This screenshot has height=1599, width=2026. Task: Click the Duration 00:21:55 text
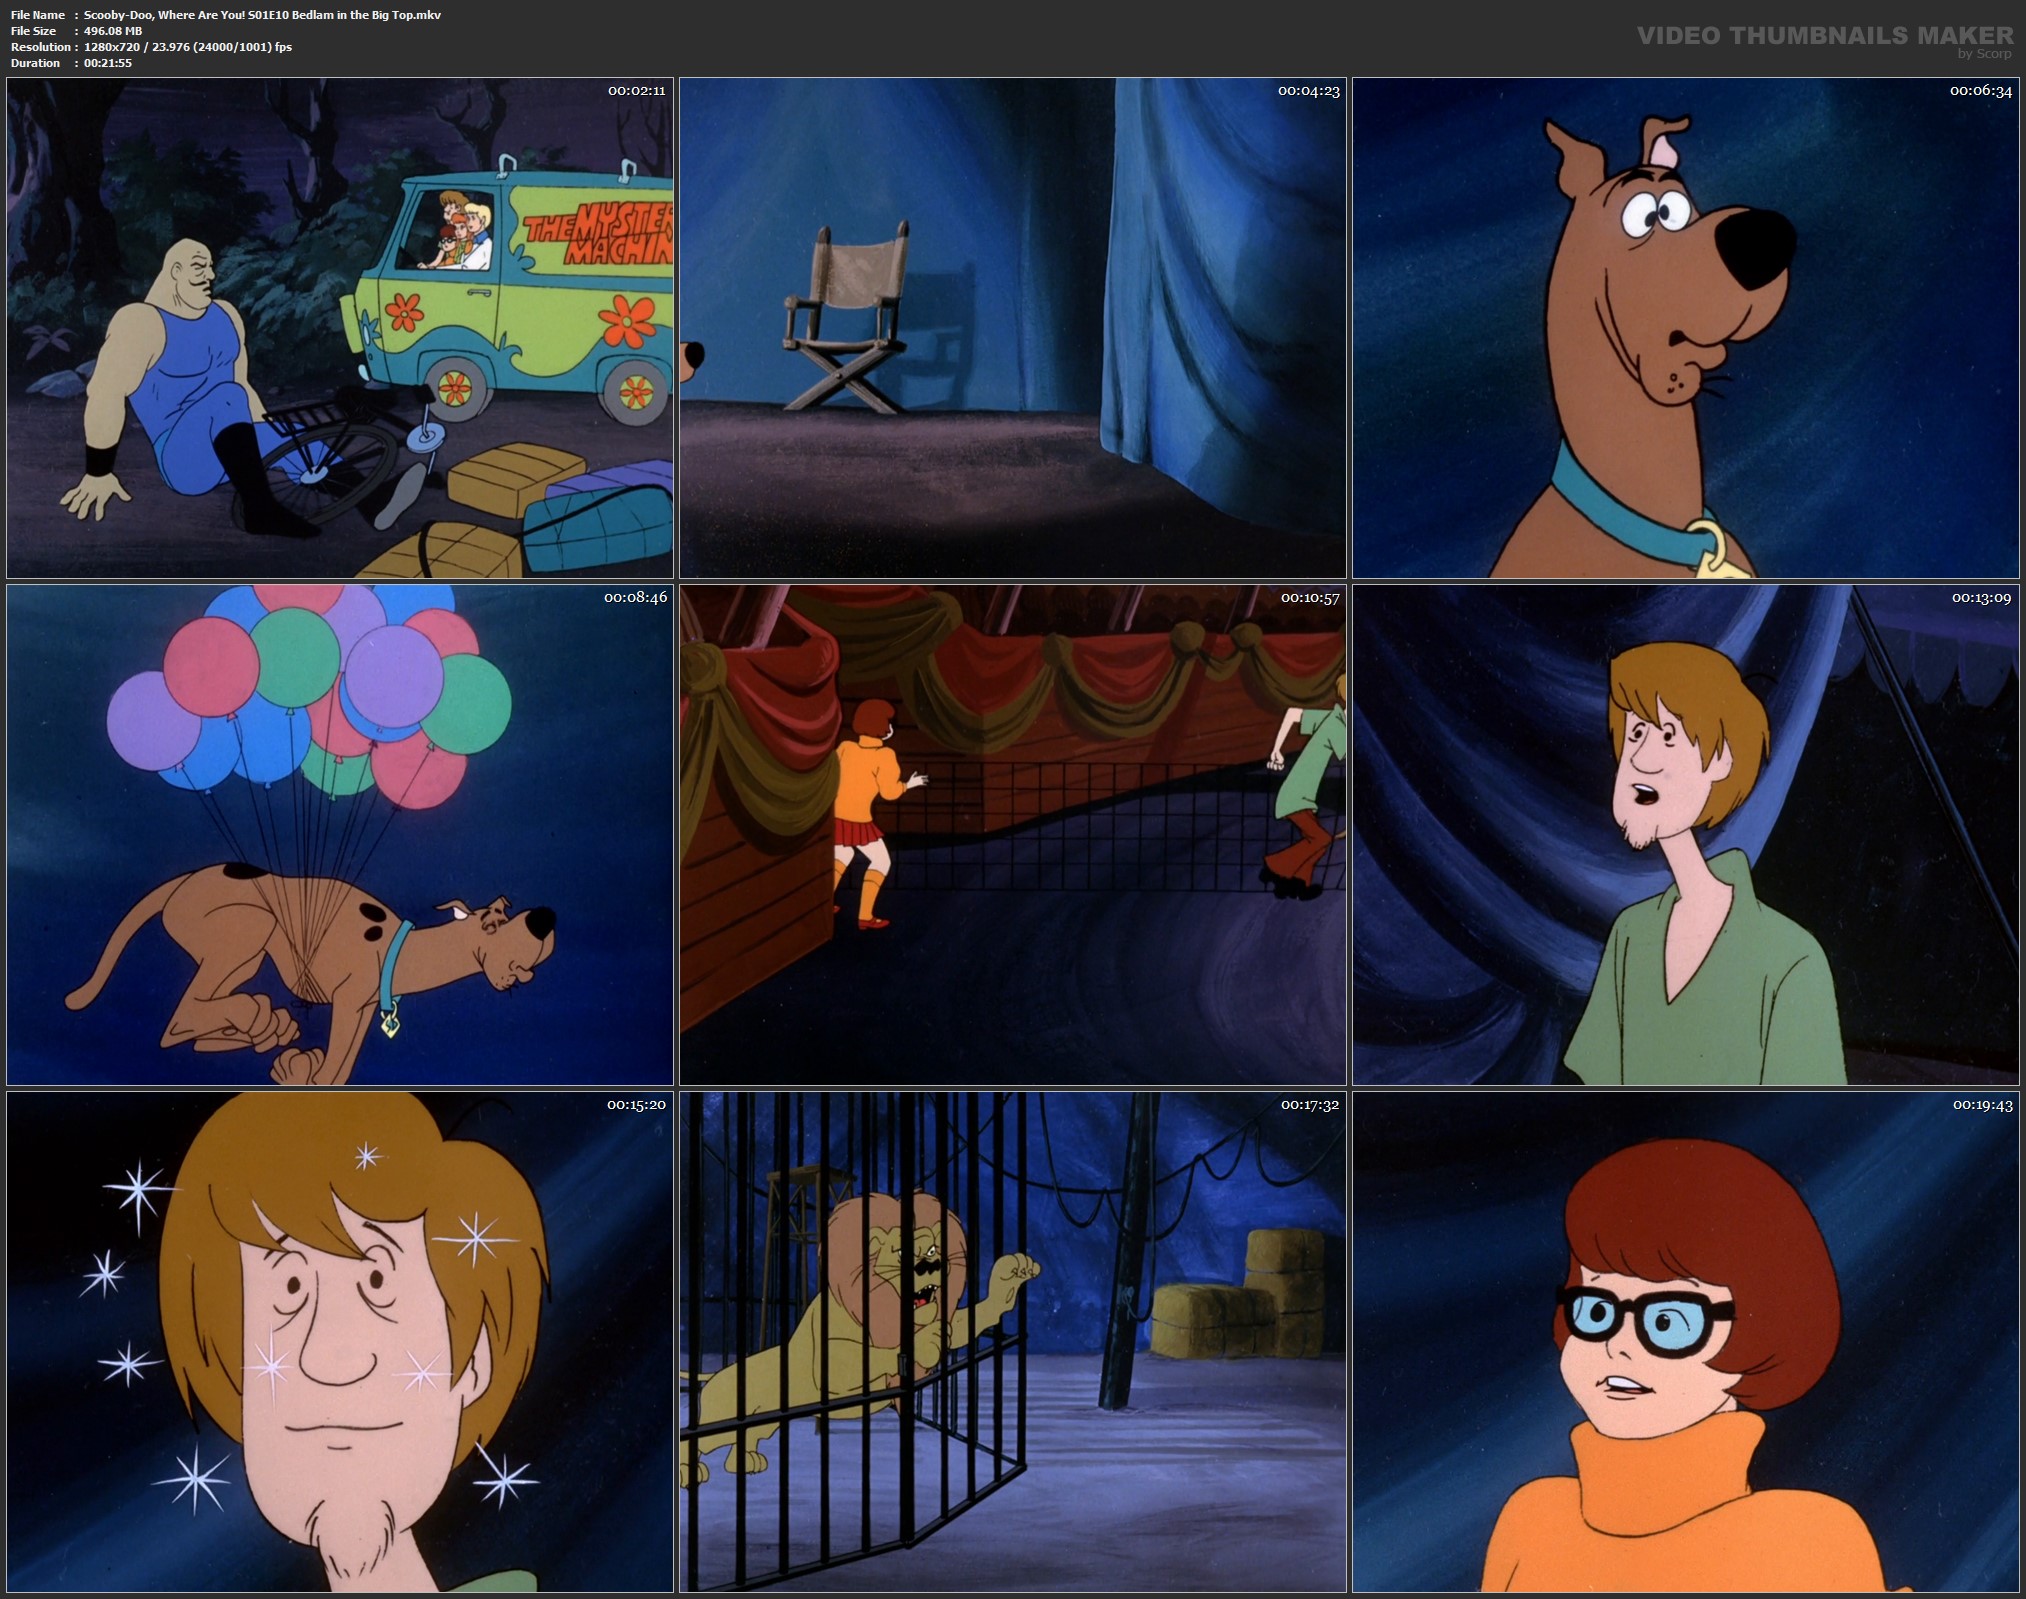(108, 63)
